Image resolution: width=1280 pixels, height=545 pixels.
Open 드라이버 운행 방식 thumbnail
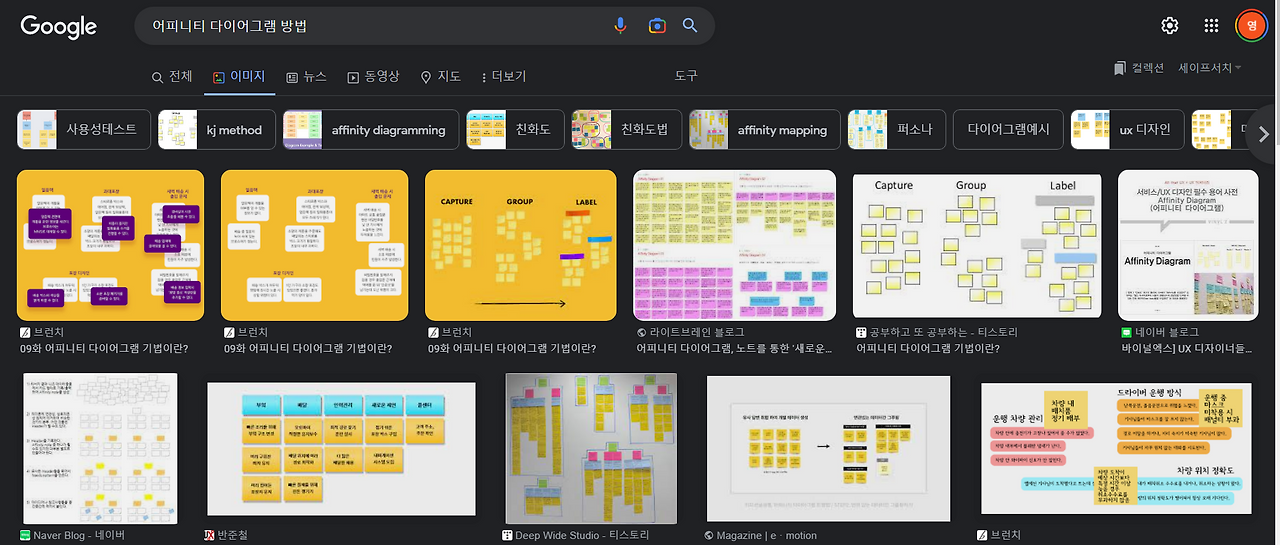tap(1118, 447)
